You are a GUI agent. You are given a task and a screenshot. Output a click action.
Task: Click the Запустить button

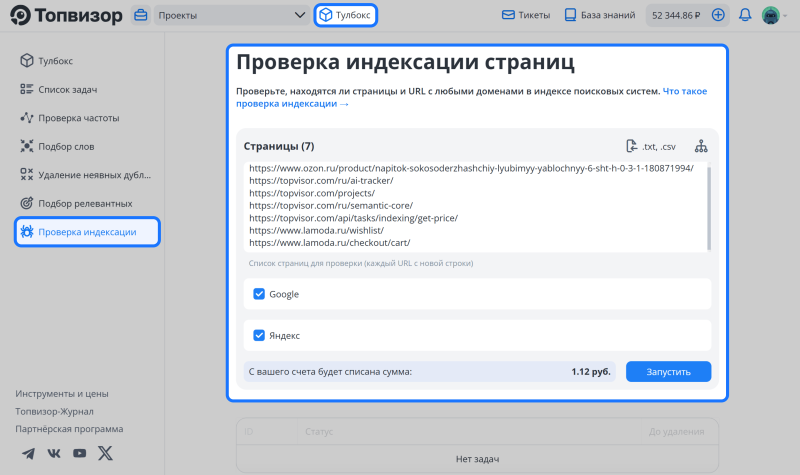point(668,371)
